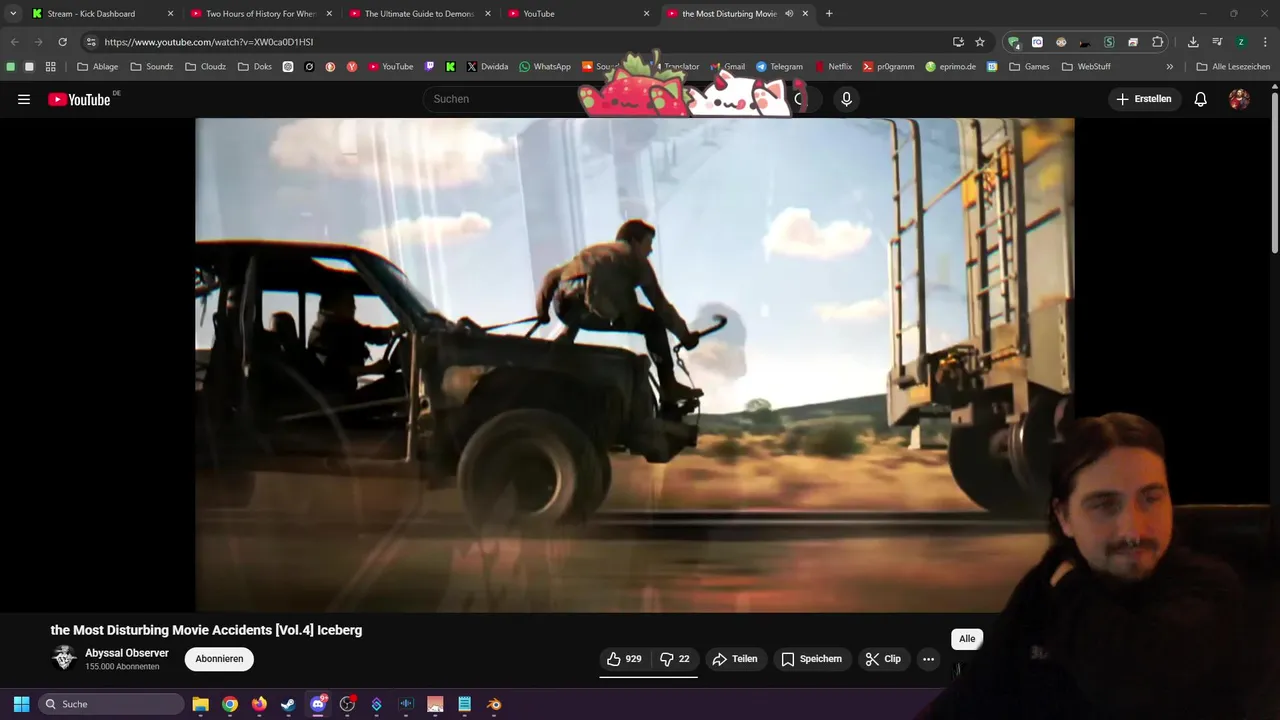Expand hidden bookmarks chevron
Screen dimensions: 1280x720
tap(1170, 67)
